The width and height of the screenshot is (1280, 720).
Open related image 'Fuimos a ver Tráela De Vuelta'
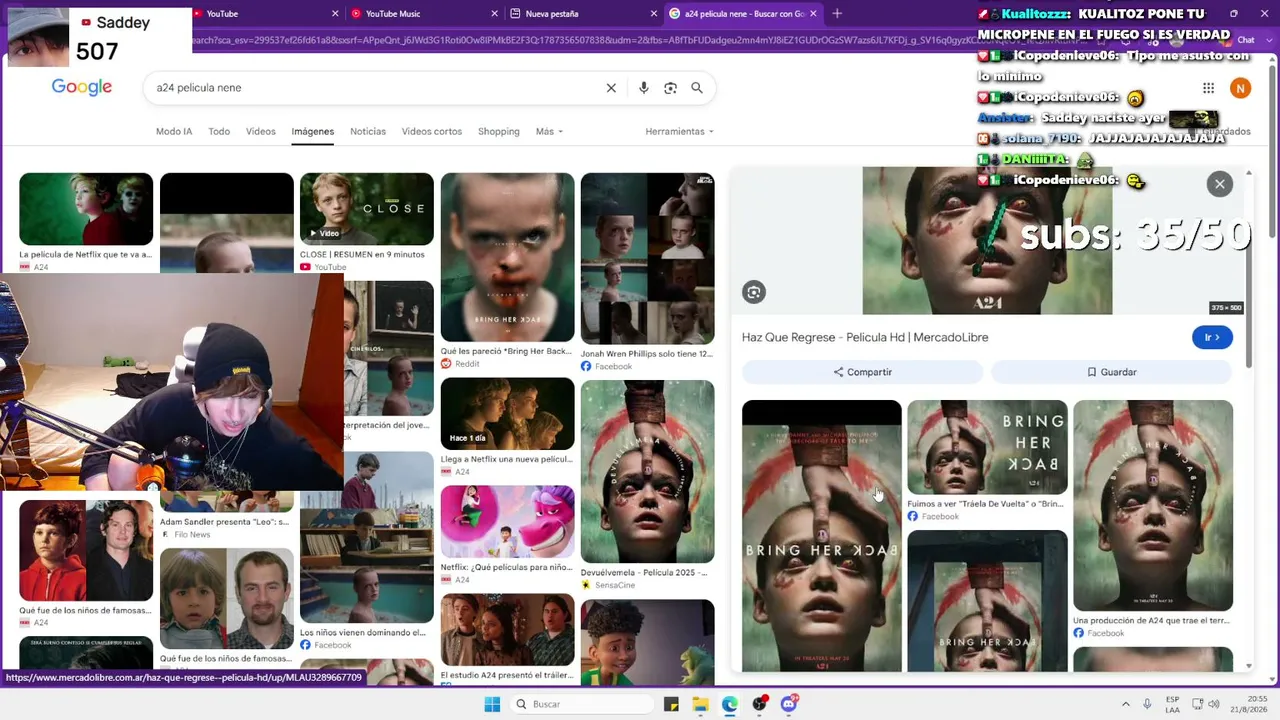click(987, 448)
